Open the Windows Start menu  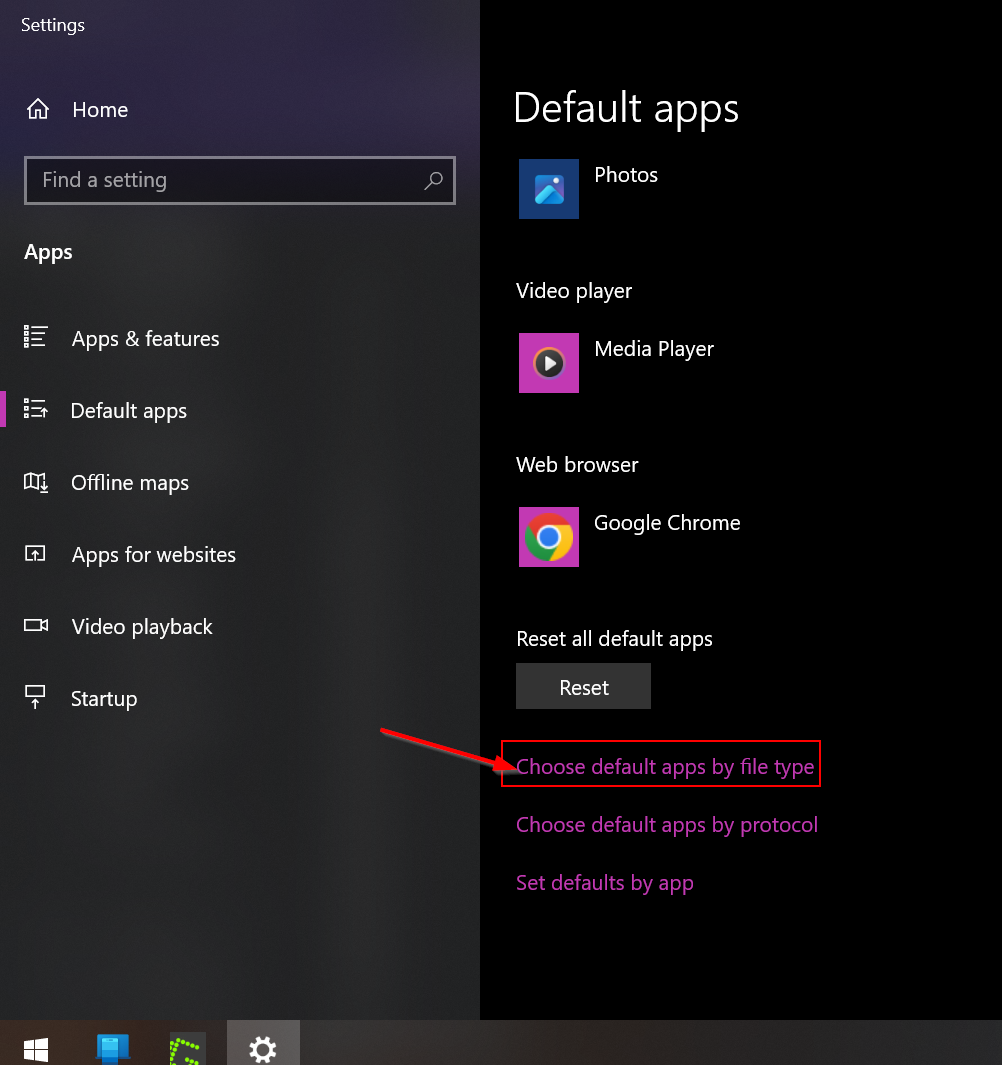(36, 1049)
